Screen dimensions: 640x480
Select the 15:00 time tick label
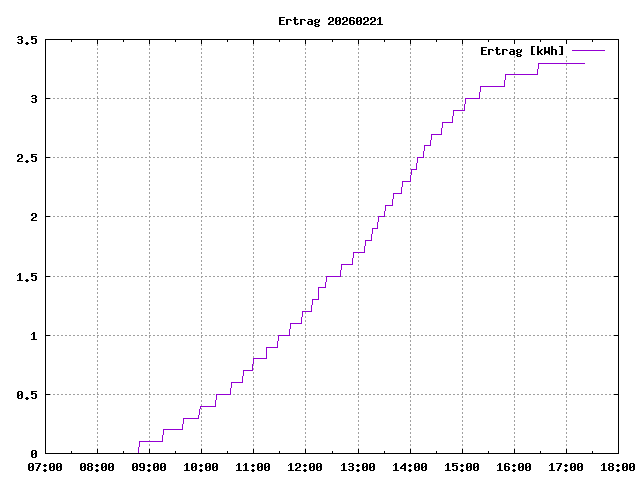[x=461, y=467]
